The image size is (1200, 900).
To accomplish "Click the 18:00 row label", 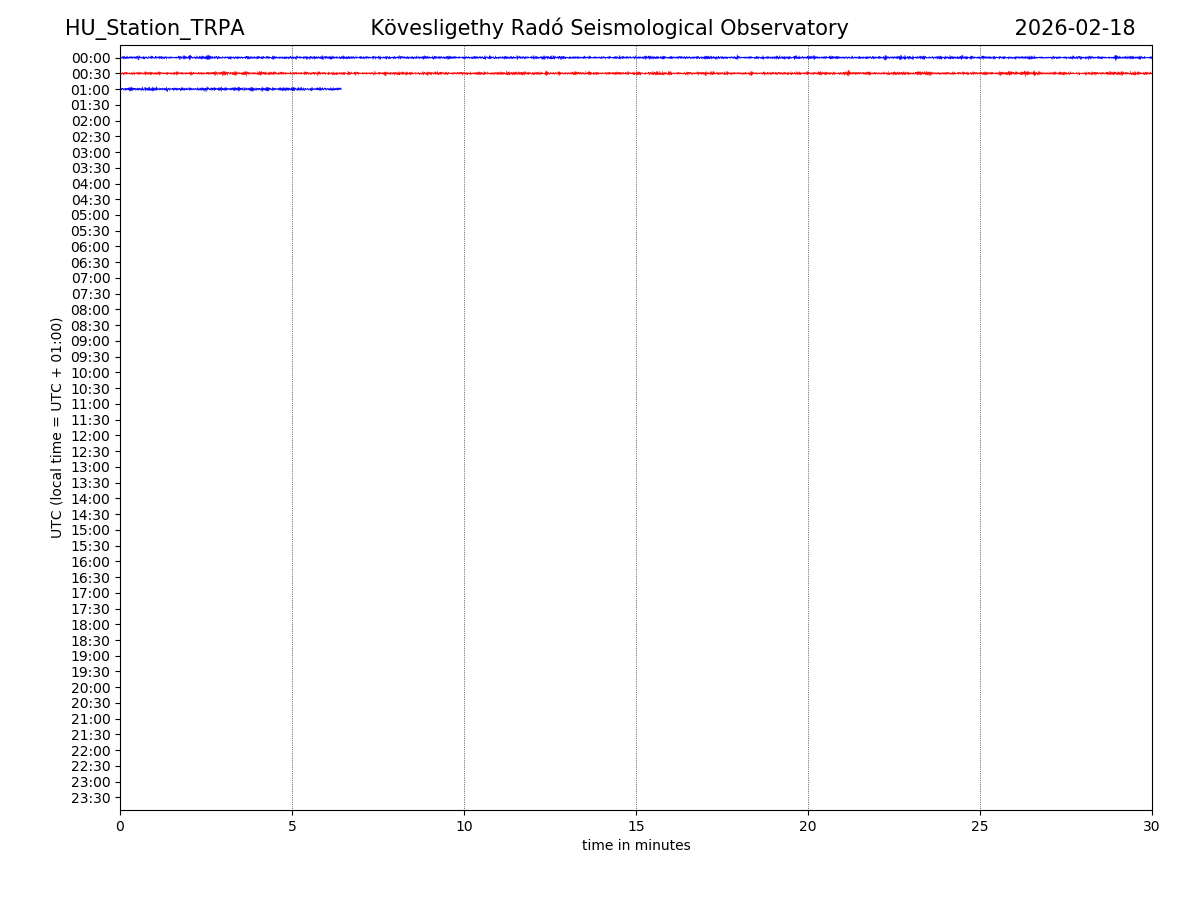I will coord(90,625).
